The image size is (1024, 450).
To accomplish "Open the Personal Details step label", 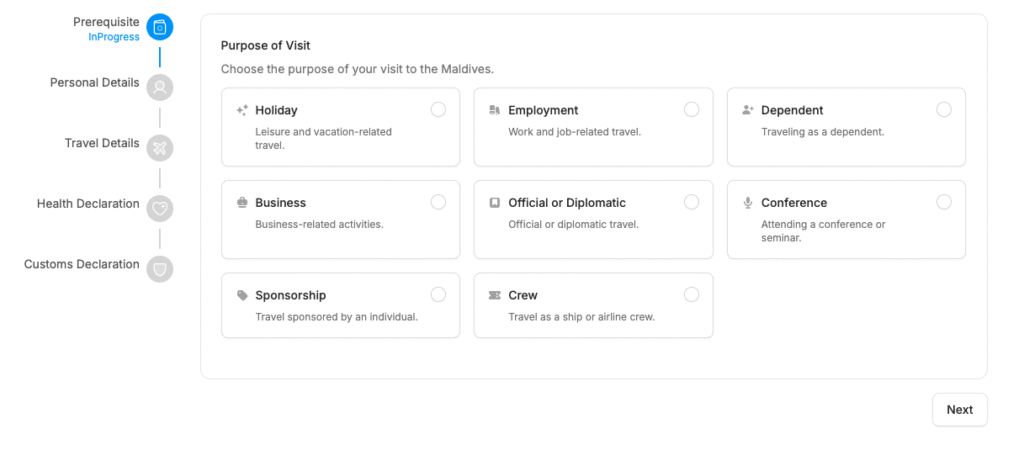I will click(95, 83).
